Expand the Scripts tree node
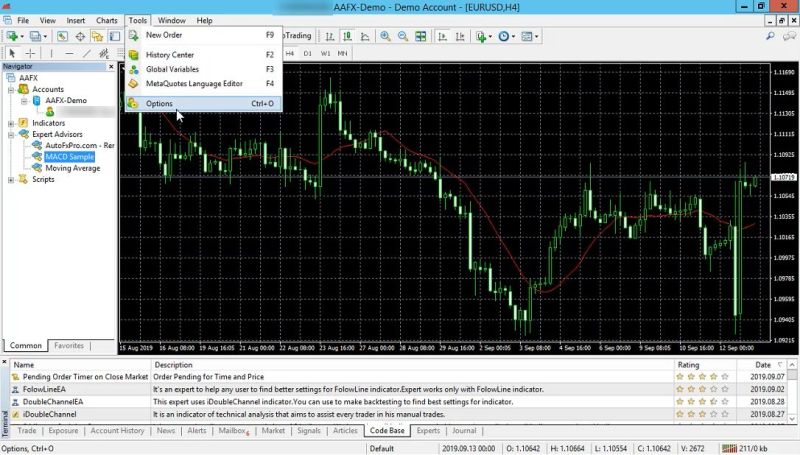800x455 pixels. pos(10,180)
